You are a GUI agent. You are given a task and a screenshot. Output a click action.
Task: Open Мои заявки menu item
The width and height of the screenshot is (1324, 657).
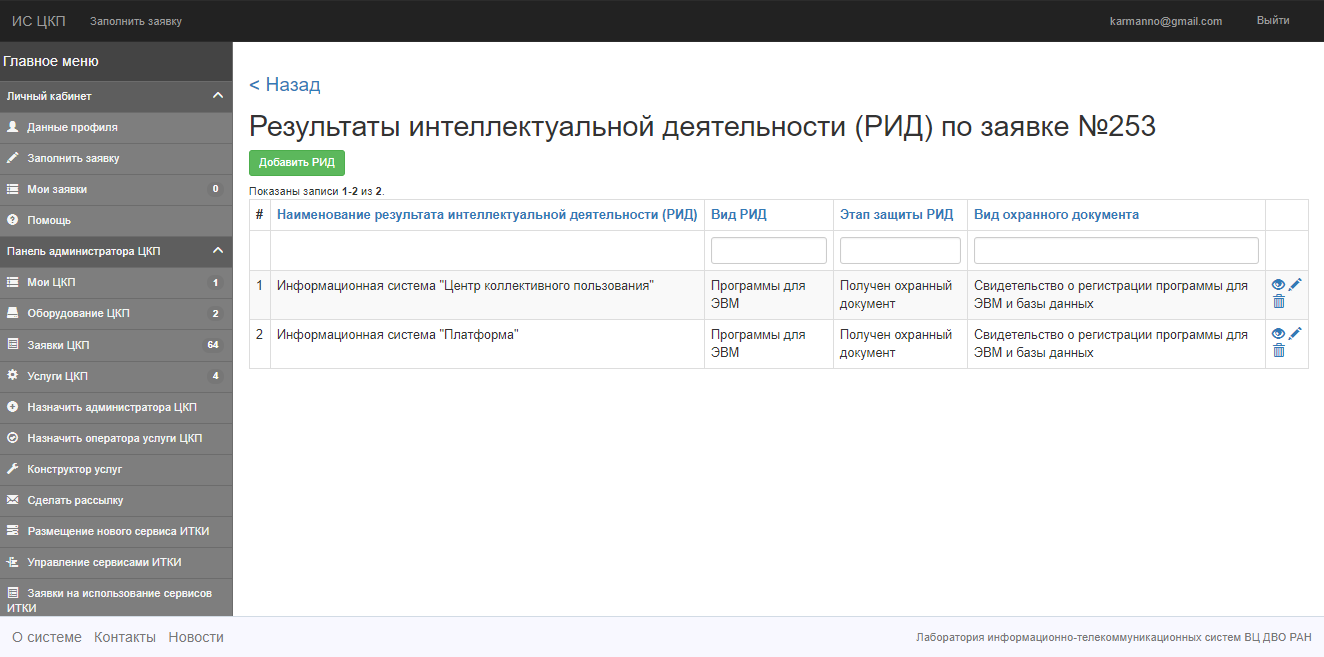coord(116,189)
